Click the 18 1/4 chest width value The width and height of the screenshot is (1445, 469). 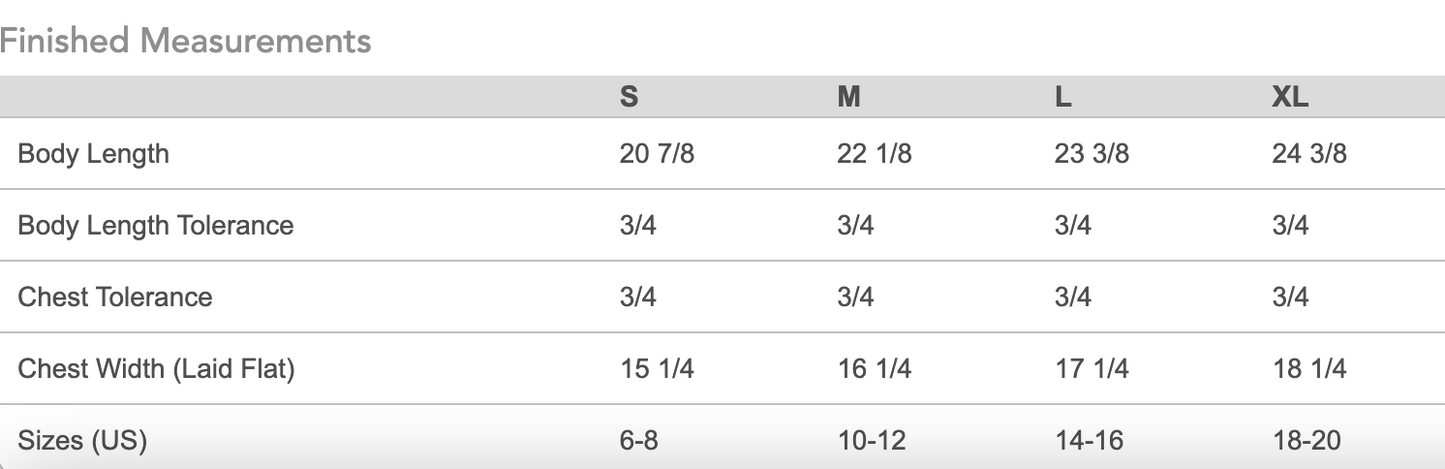[x=1309, y=369]
